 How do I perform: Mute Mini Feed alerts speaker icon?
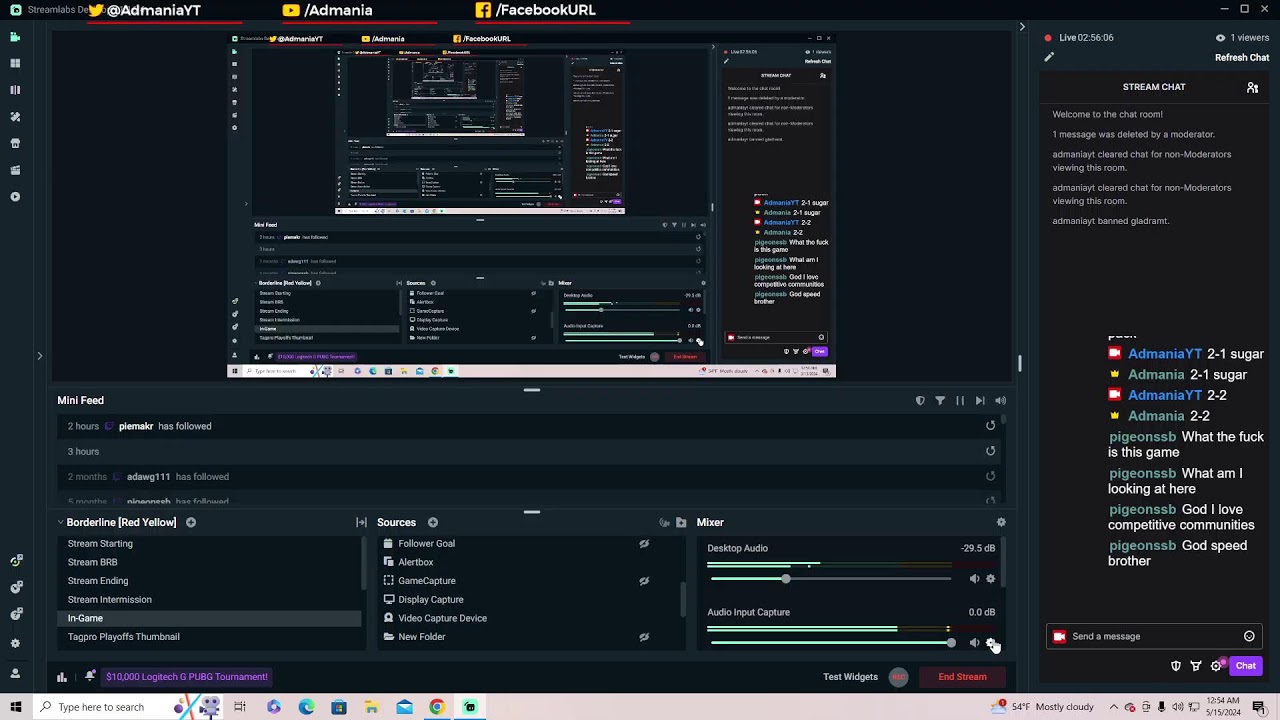point(1000,401)
